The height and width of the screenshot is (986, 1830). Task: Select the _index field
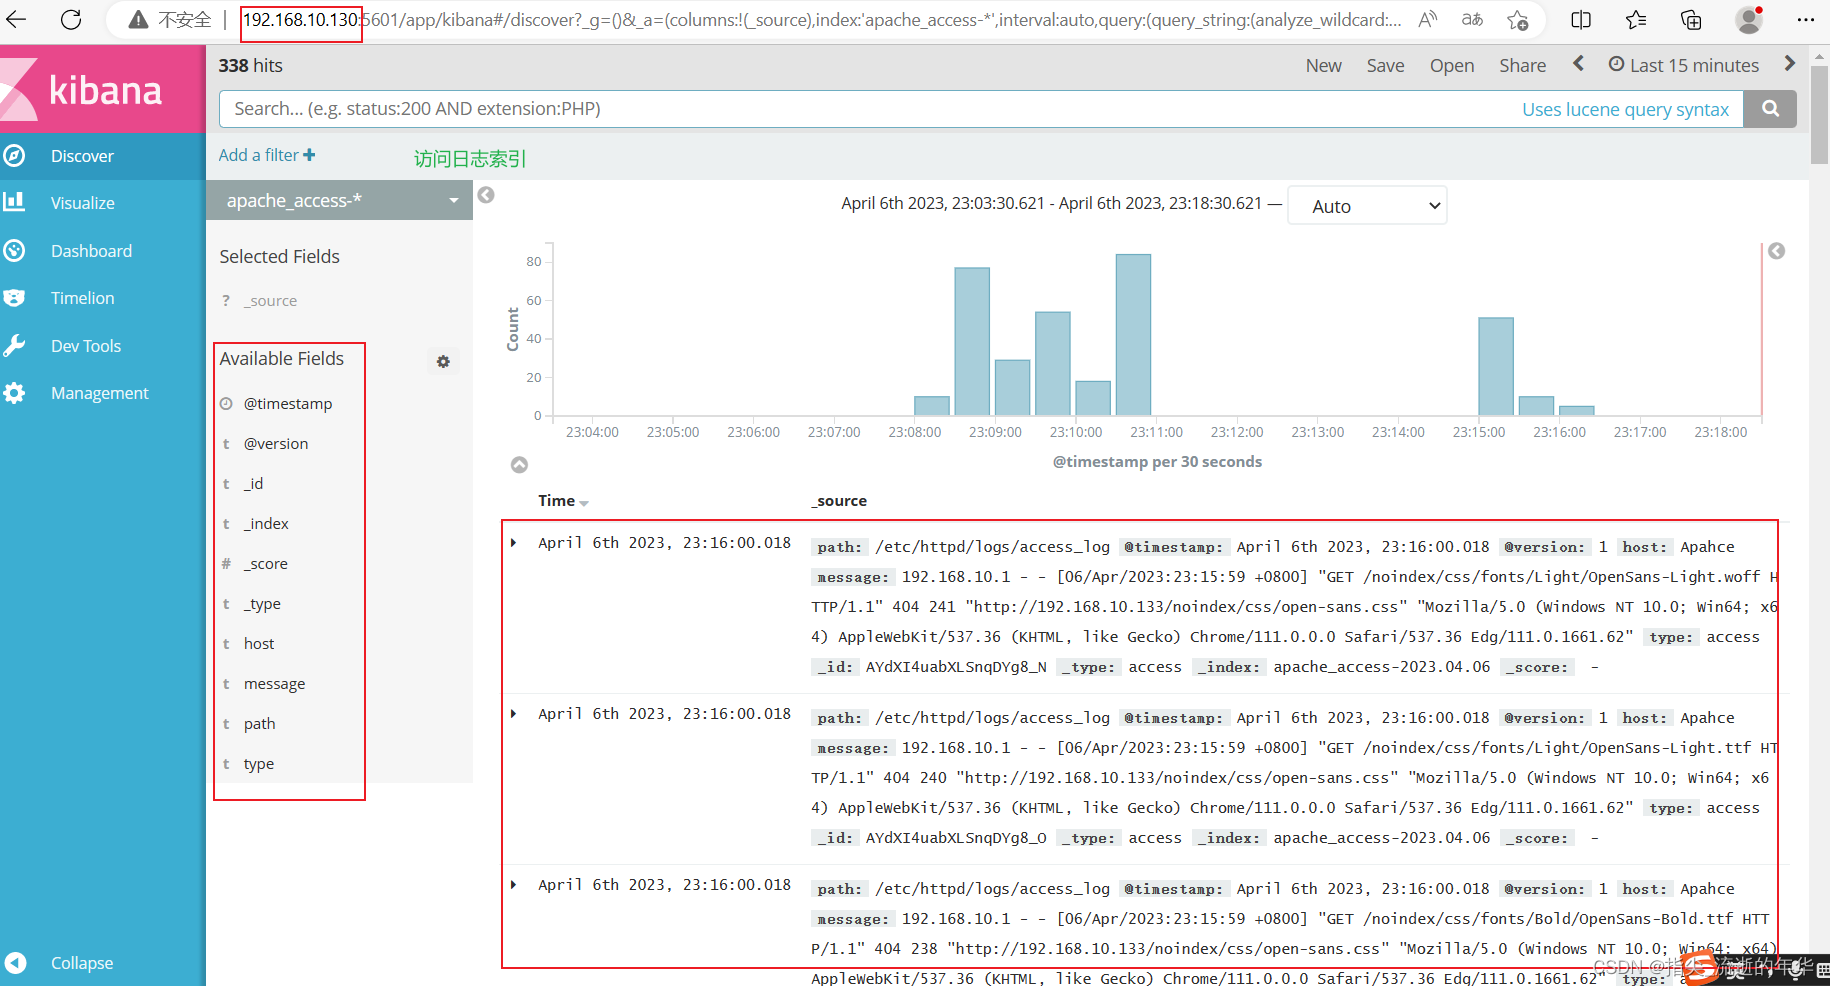266,524
